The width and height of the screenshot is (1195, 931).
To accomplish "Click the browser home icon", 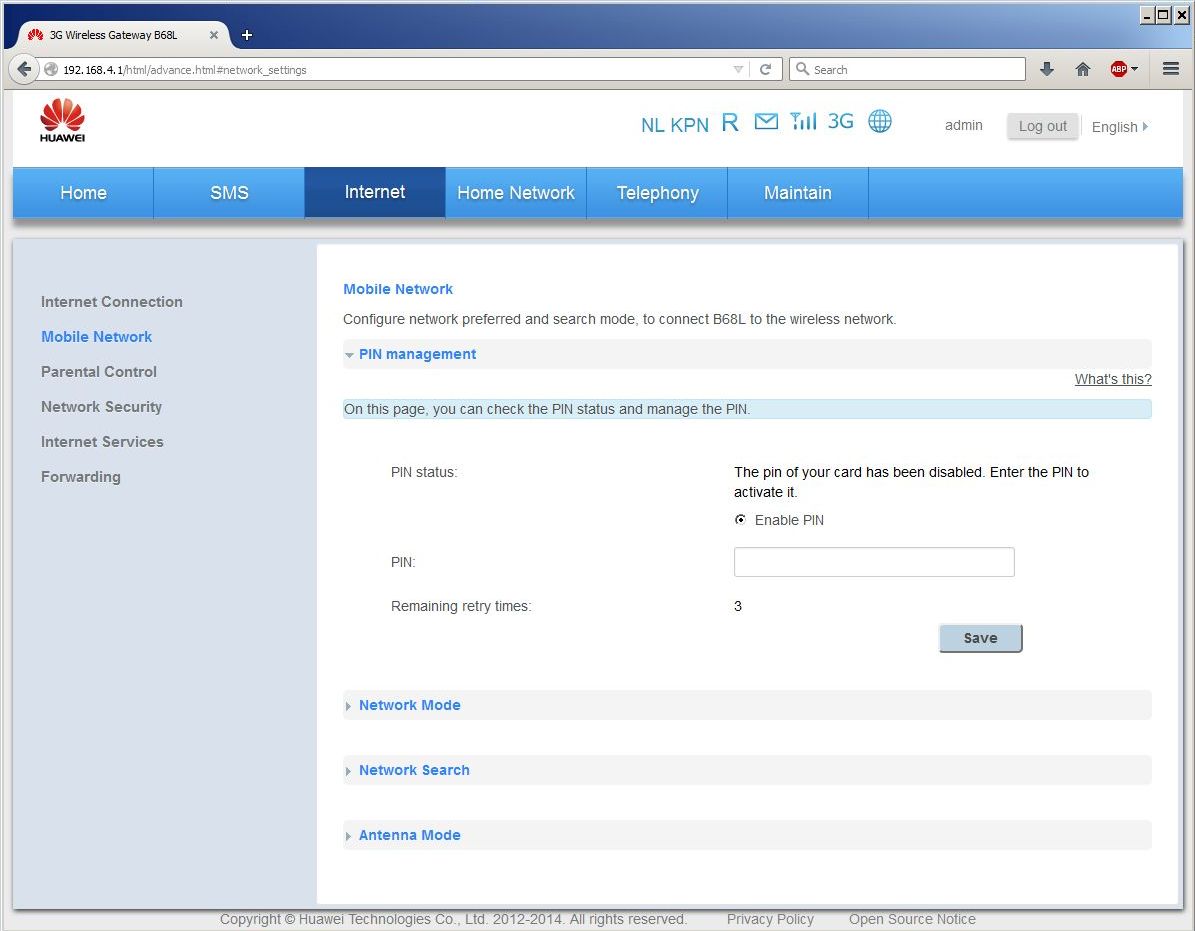I will (x=1083, y=69).
